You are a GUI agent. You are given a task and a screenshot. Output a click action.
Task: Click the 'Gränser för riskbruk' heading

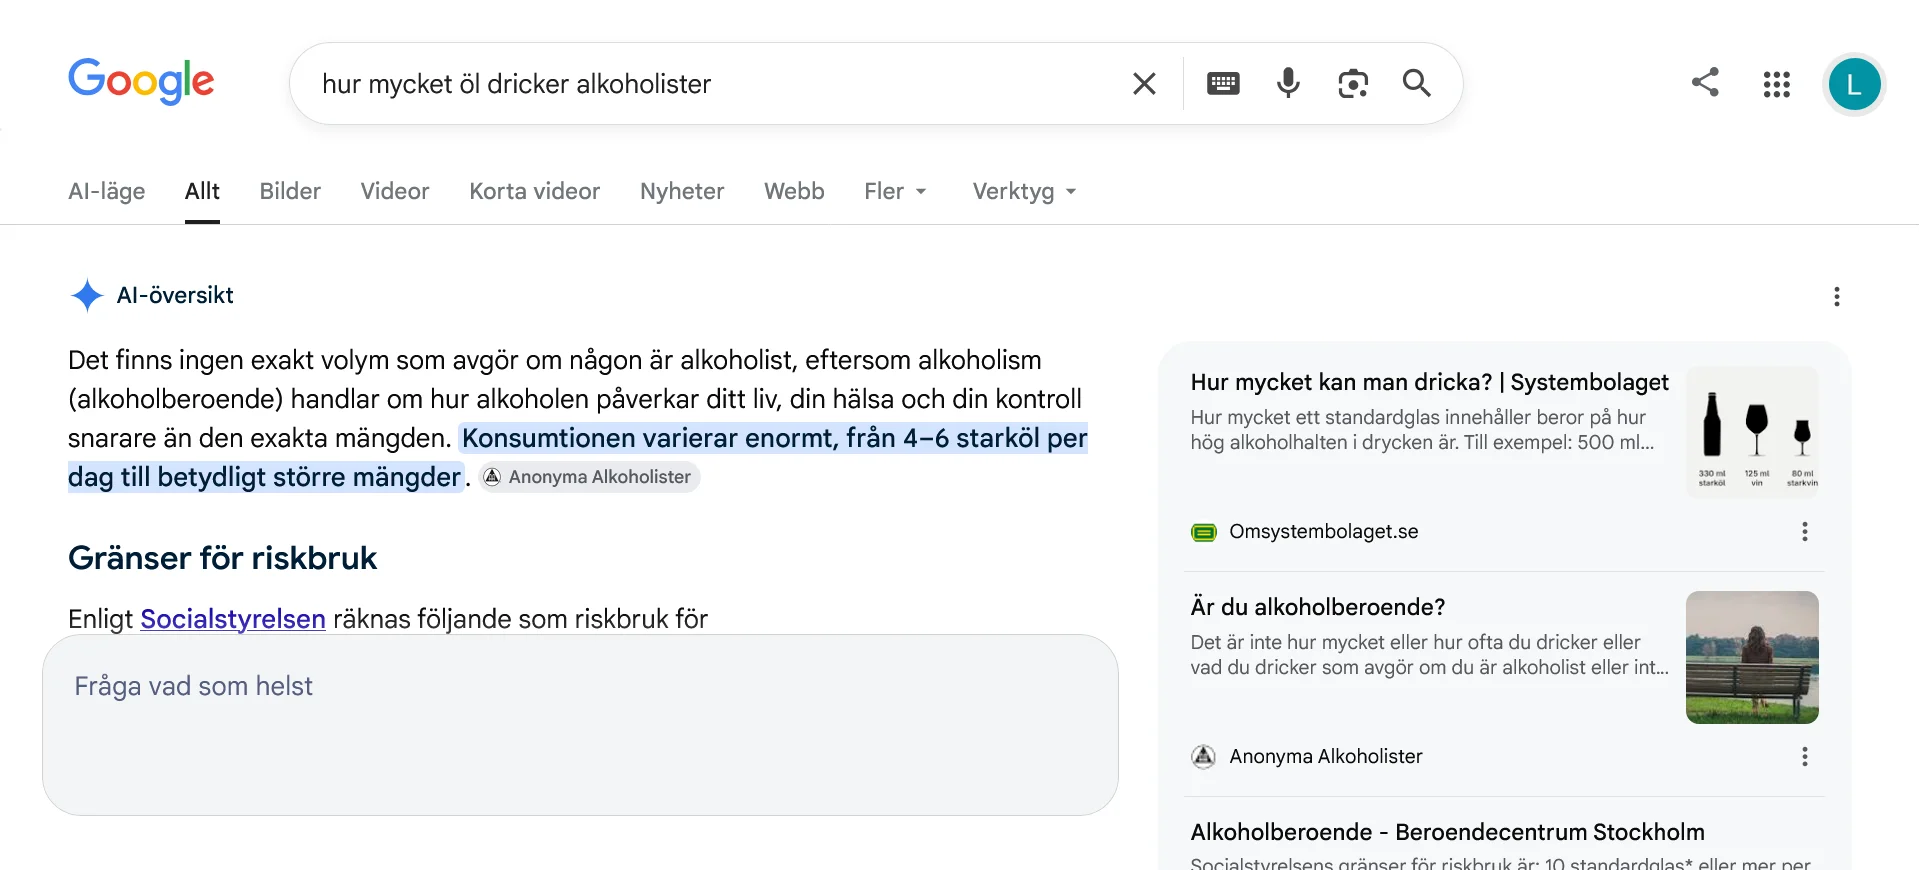click(x=222, y=558)
